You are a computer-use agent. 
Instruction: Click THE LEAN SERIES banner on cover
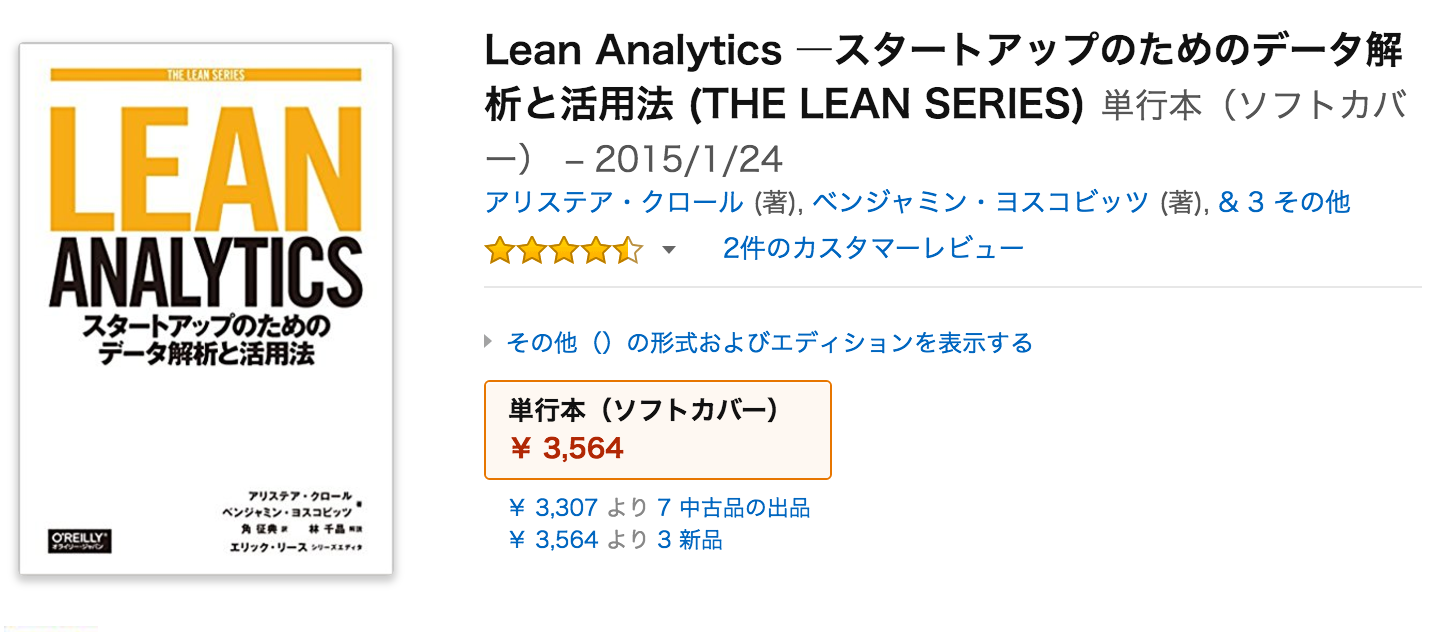206,73
